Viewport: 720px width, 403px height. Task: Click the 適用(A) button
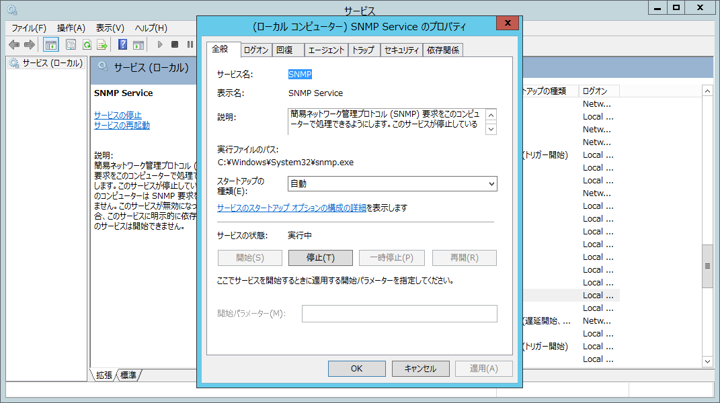pos(484,369)
